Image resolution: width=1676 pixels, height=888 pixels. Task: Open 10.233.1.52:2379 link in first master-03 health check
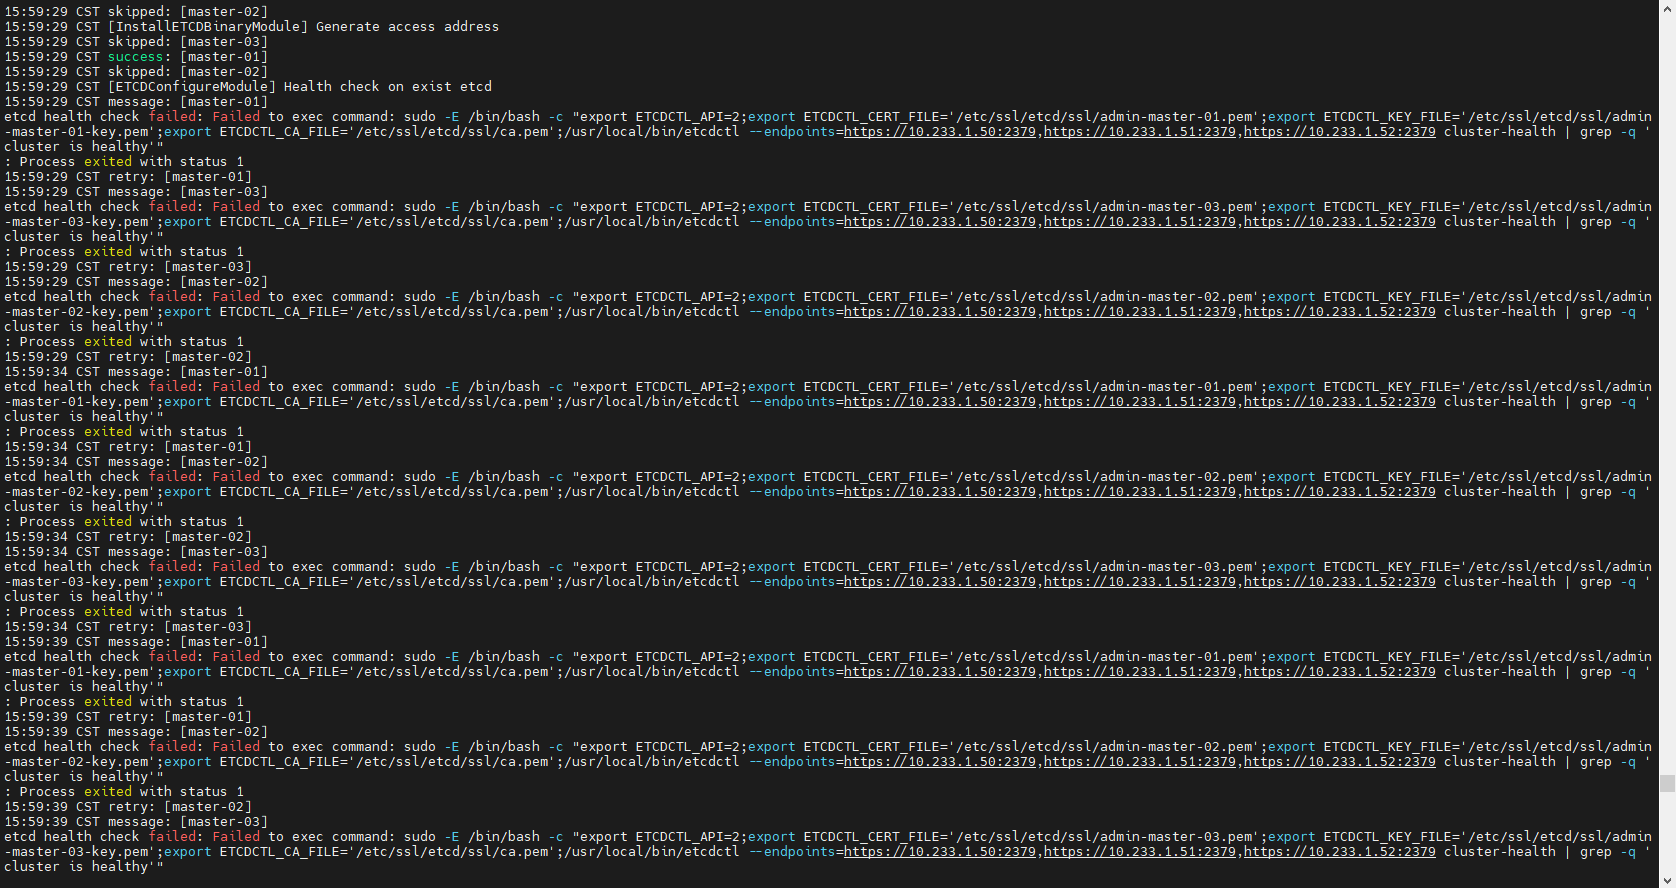point(1339,222)
